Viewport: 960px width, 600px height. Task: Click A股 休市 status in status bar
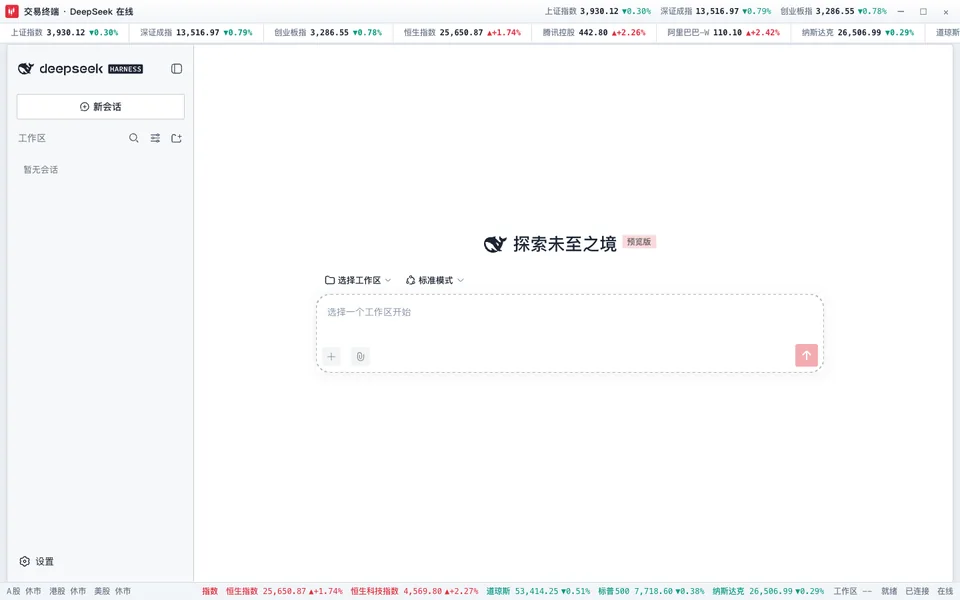[24, 591]
